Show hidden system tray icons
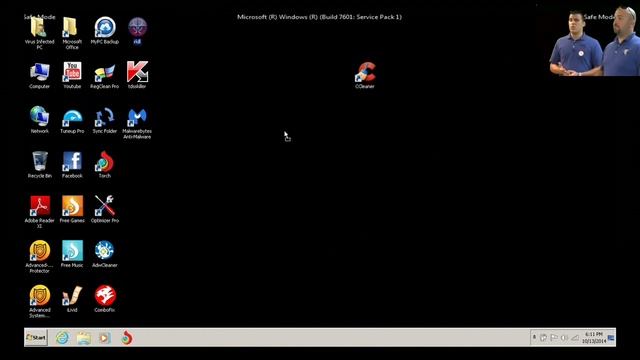Viewport: 640px width, 360px height. [534, 338]
